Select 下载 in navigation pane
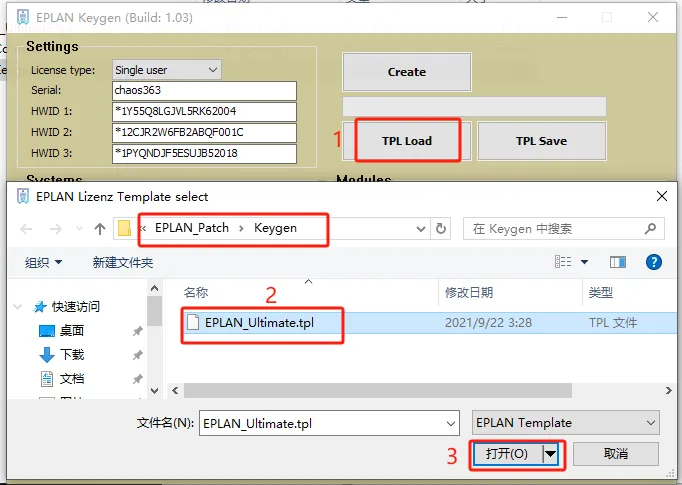Screen dimensions: 682x485 click(x=62, y=355)
